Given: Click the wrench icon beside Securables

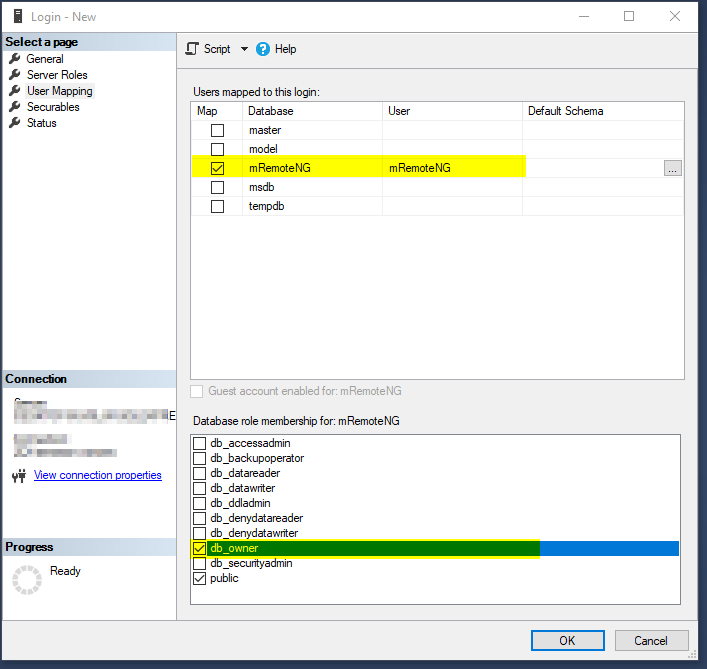Looking at the screenshot, I should [15, 106].
